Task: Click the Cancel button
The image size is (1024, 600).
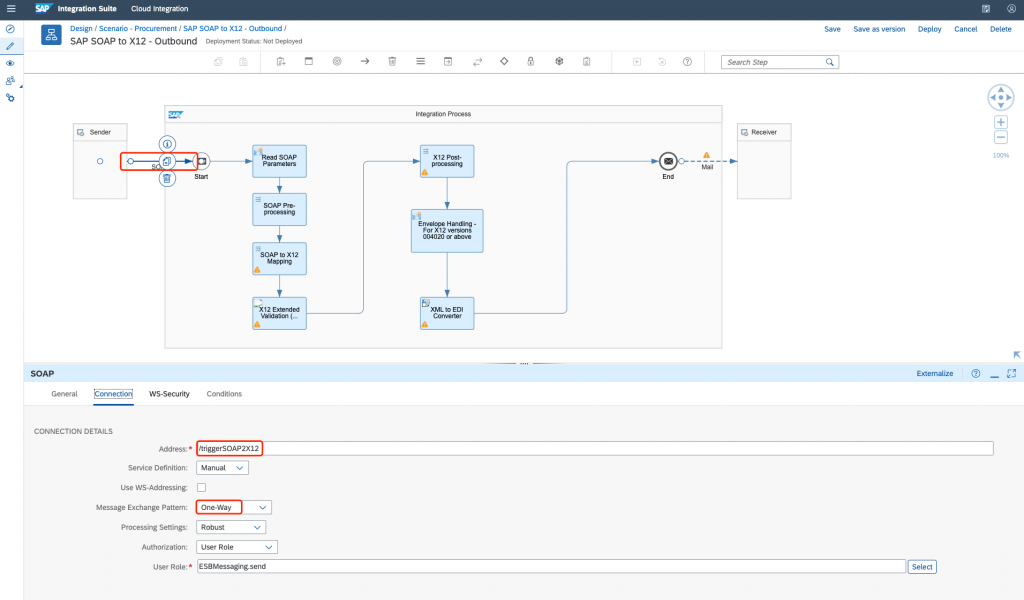Action: point(965,29)
